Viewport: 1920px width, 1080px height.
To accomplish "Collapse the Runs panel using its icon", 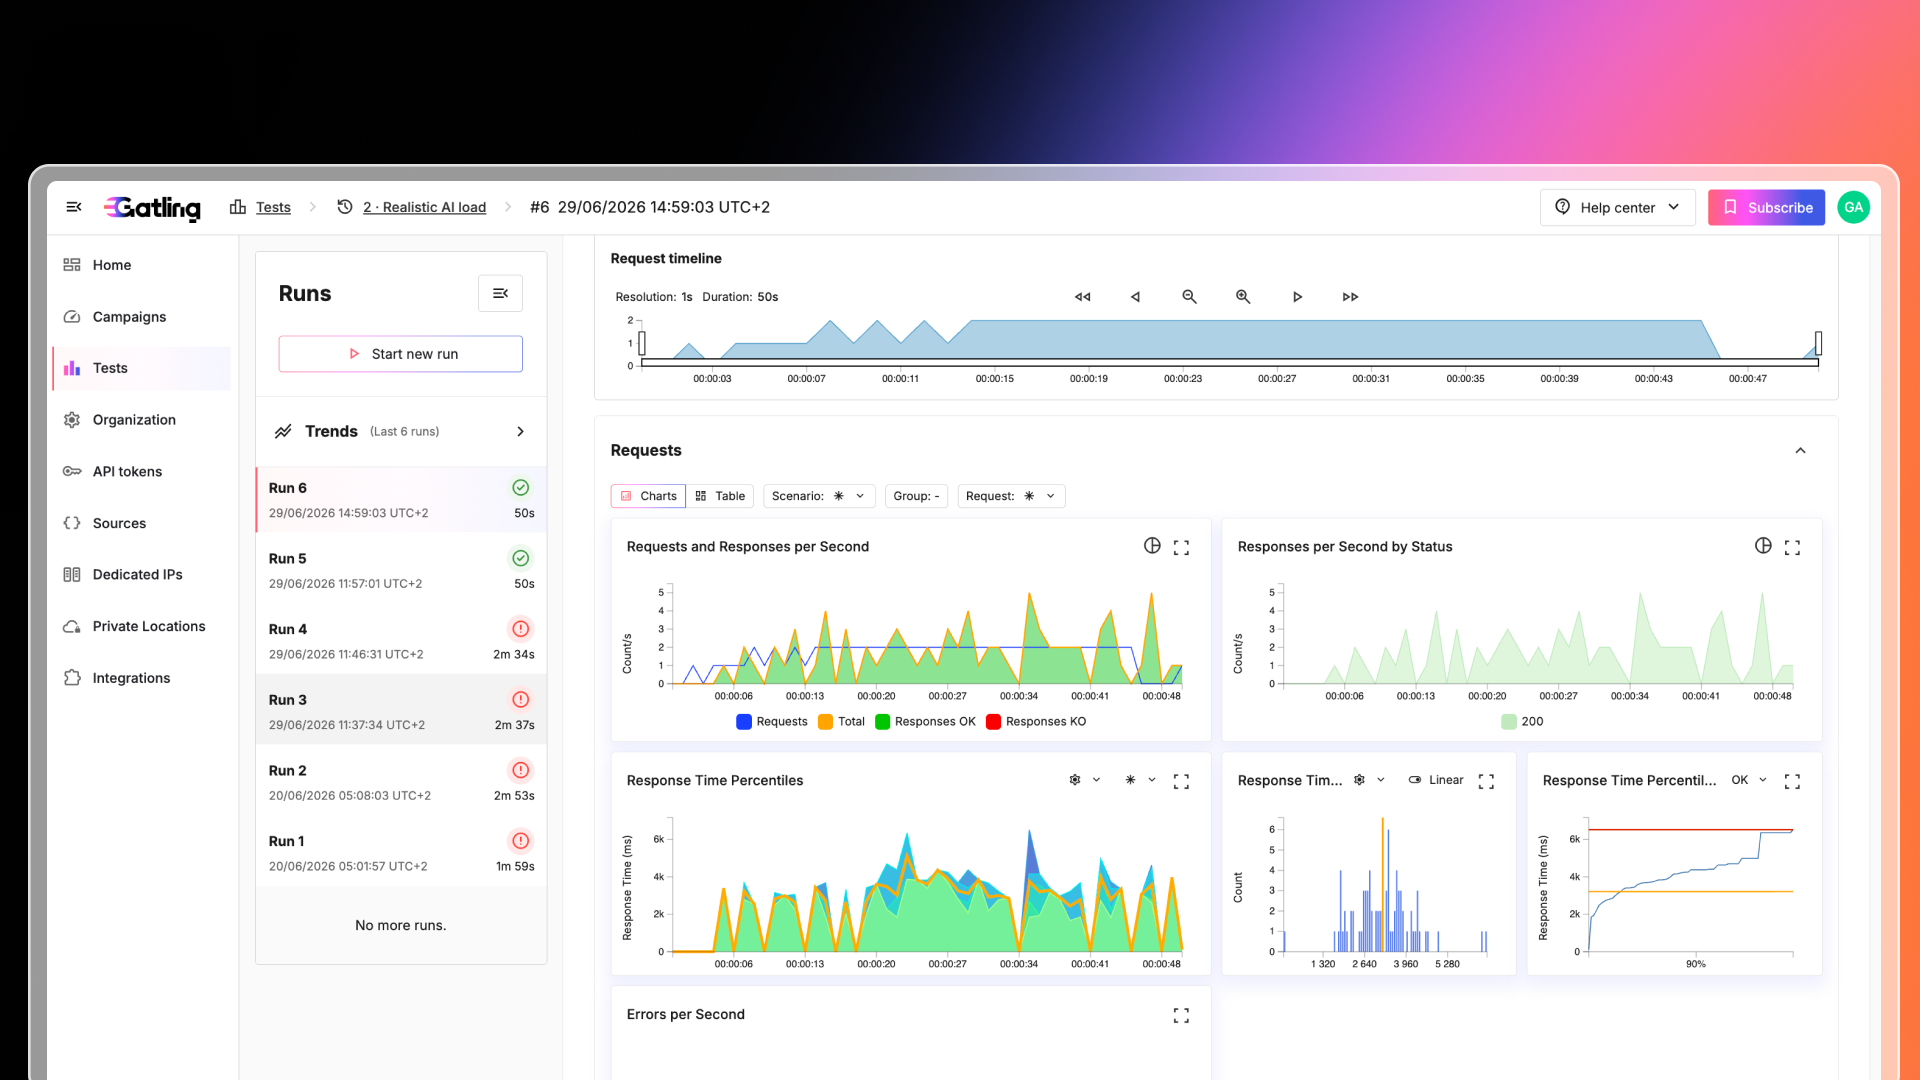I will [500, 293].
